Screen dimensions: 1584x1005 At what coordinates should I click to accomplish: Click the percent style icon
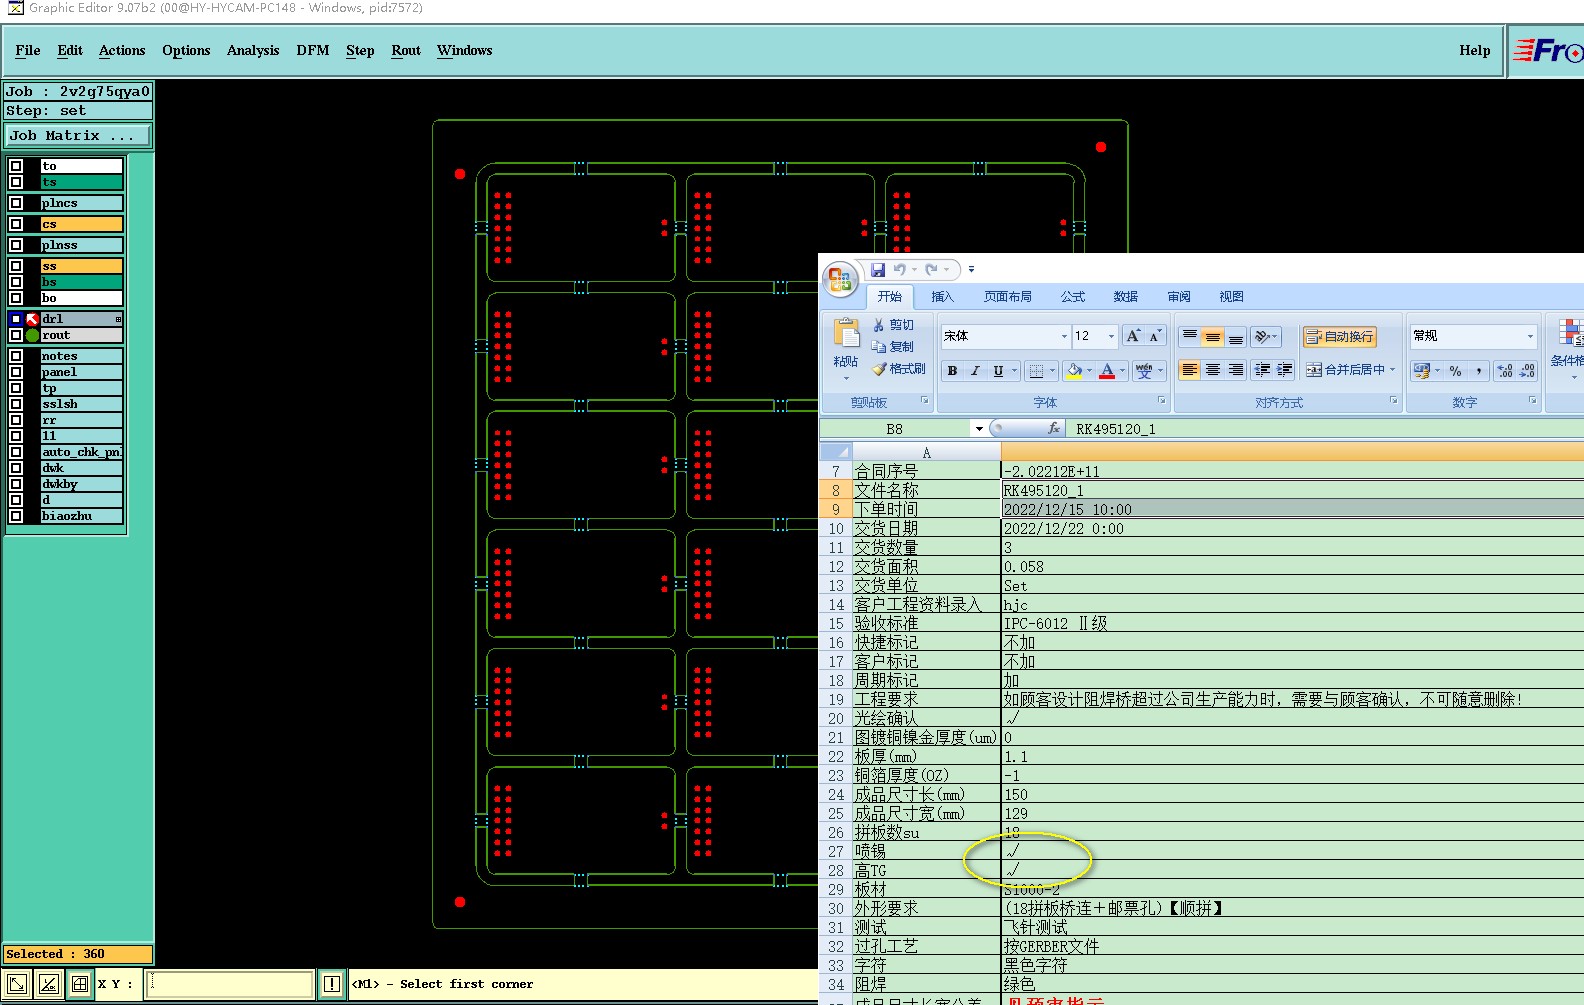[x=1455, y=371]
